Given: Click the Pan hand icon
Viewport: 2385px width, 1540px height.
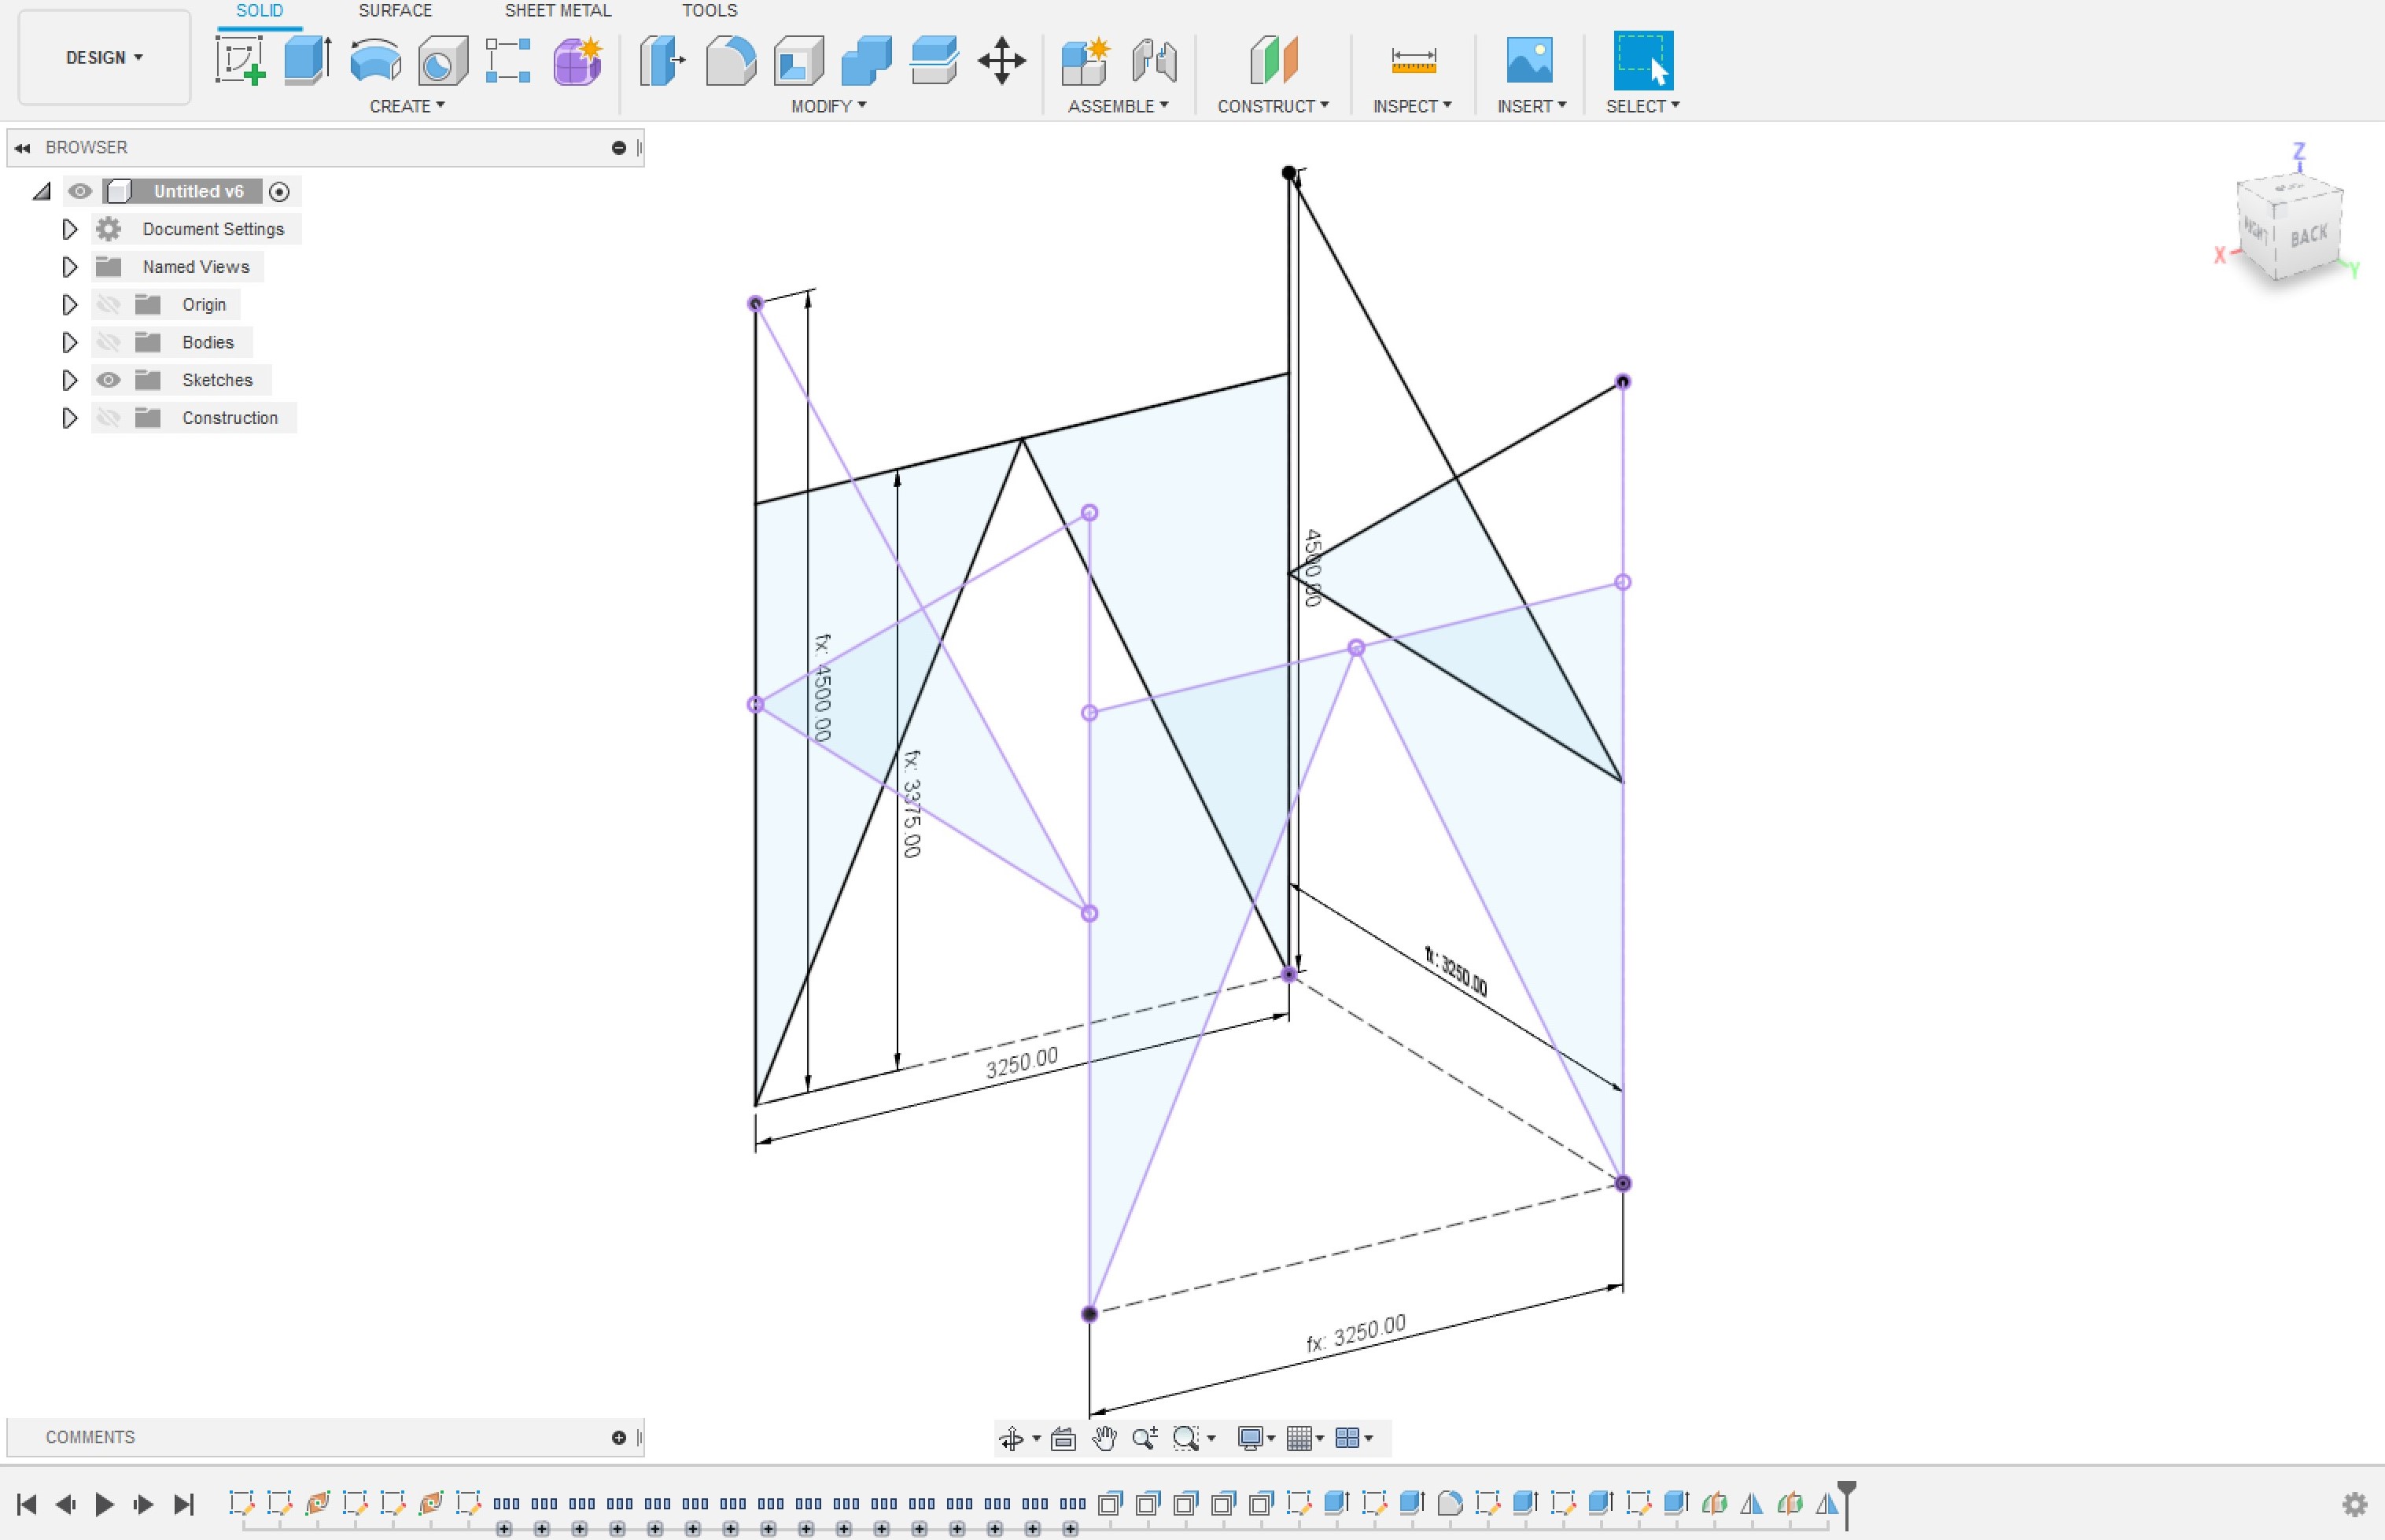Looking at the screenshot, I should (x=1104, y=1438).
